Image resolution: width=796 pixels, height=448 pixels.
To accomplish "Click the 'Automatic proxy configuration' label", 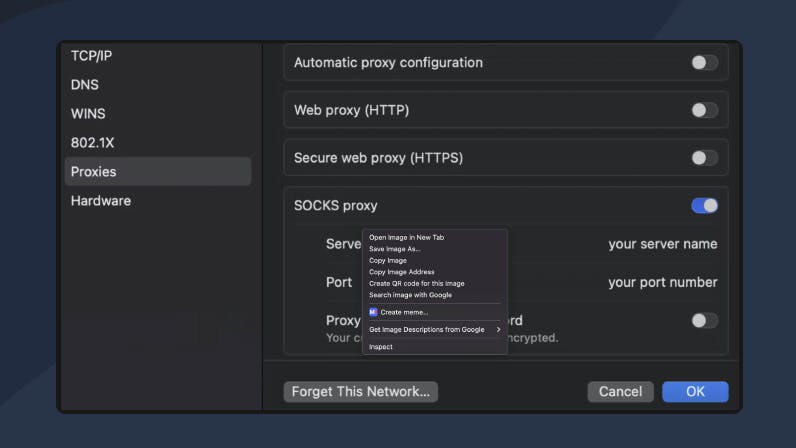I will click(388, 62).
